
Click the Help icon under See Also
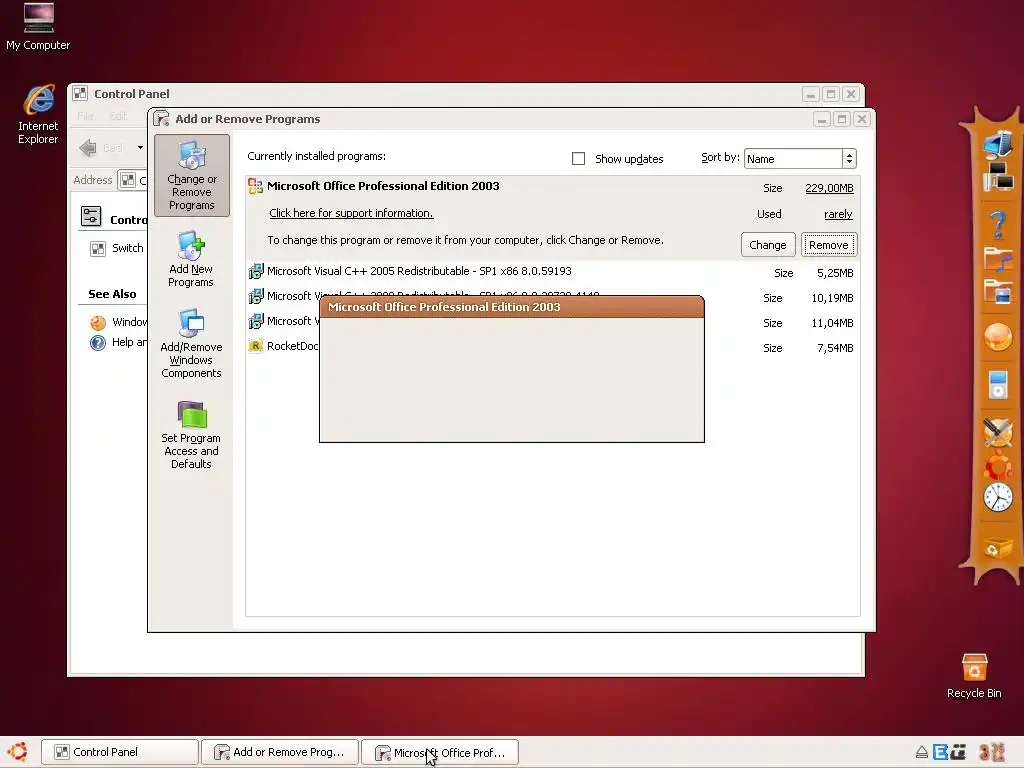click(x=98, y=342)
